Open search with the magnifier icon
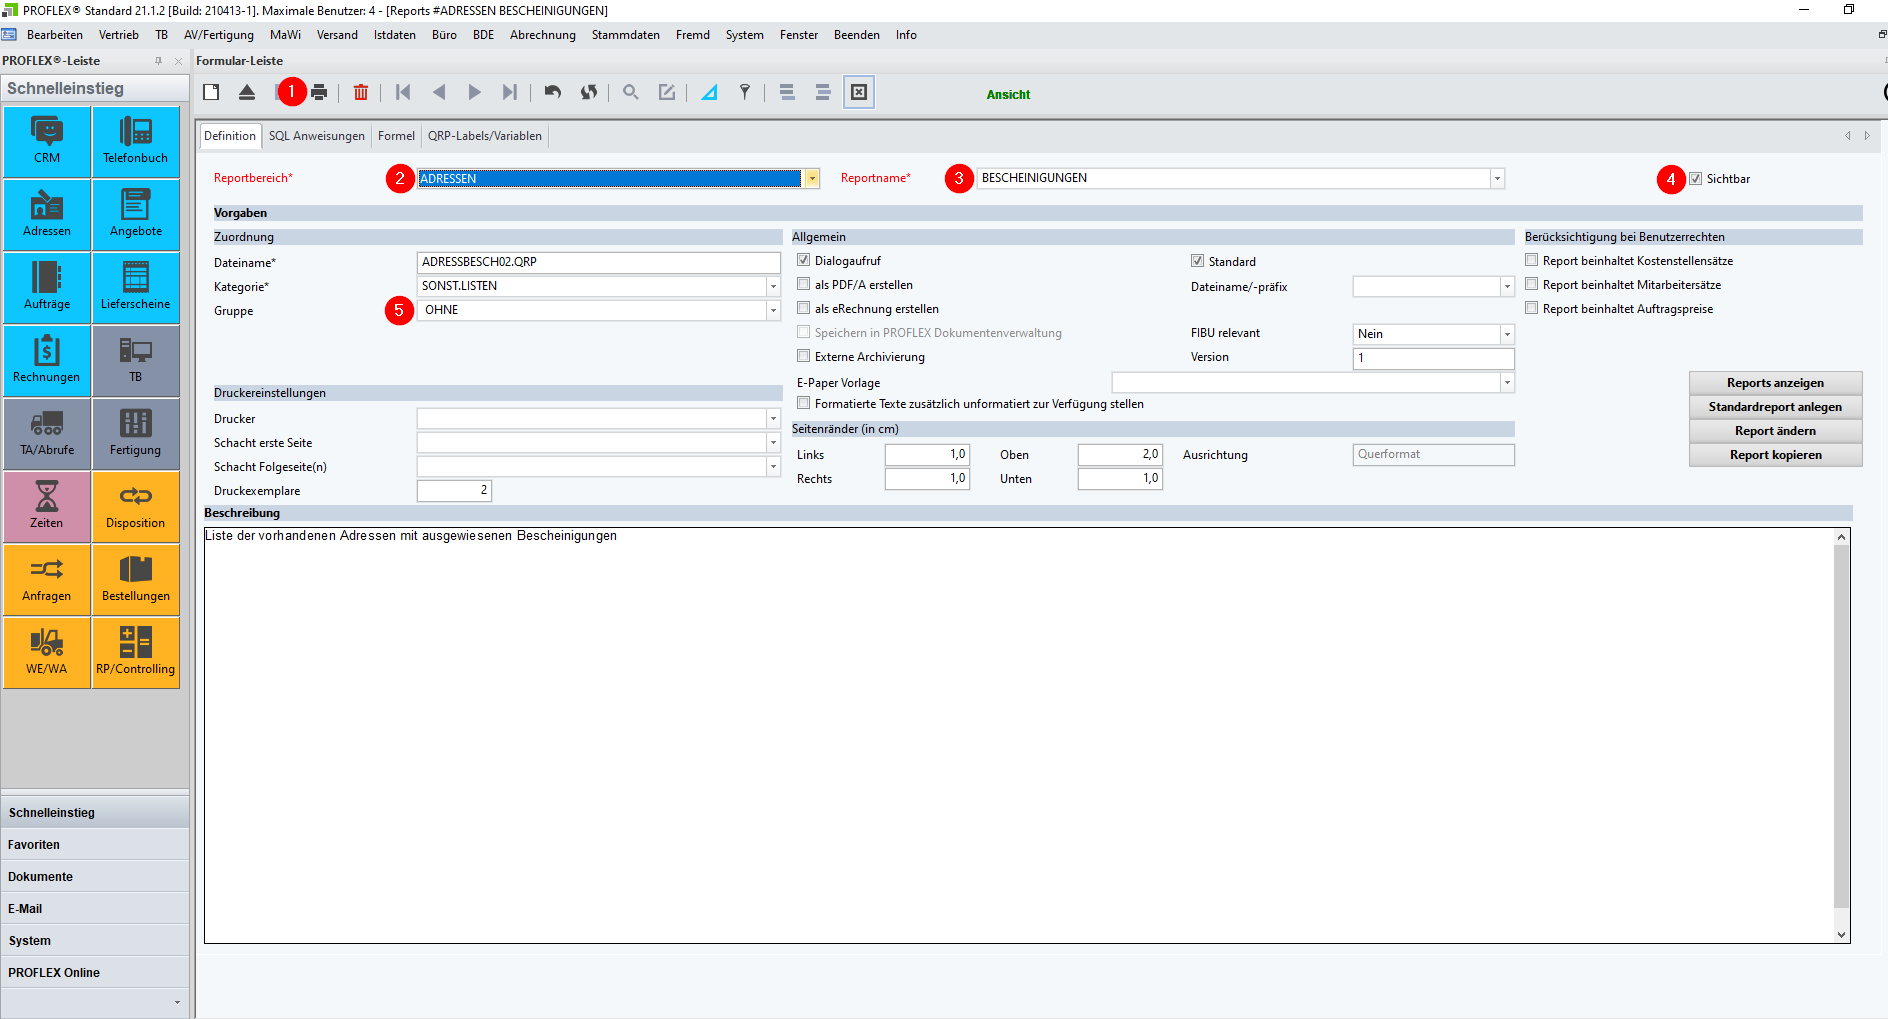The image size is (1888, 1019). click(630, 93)
